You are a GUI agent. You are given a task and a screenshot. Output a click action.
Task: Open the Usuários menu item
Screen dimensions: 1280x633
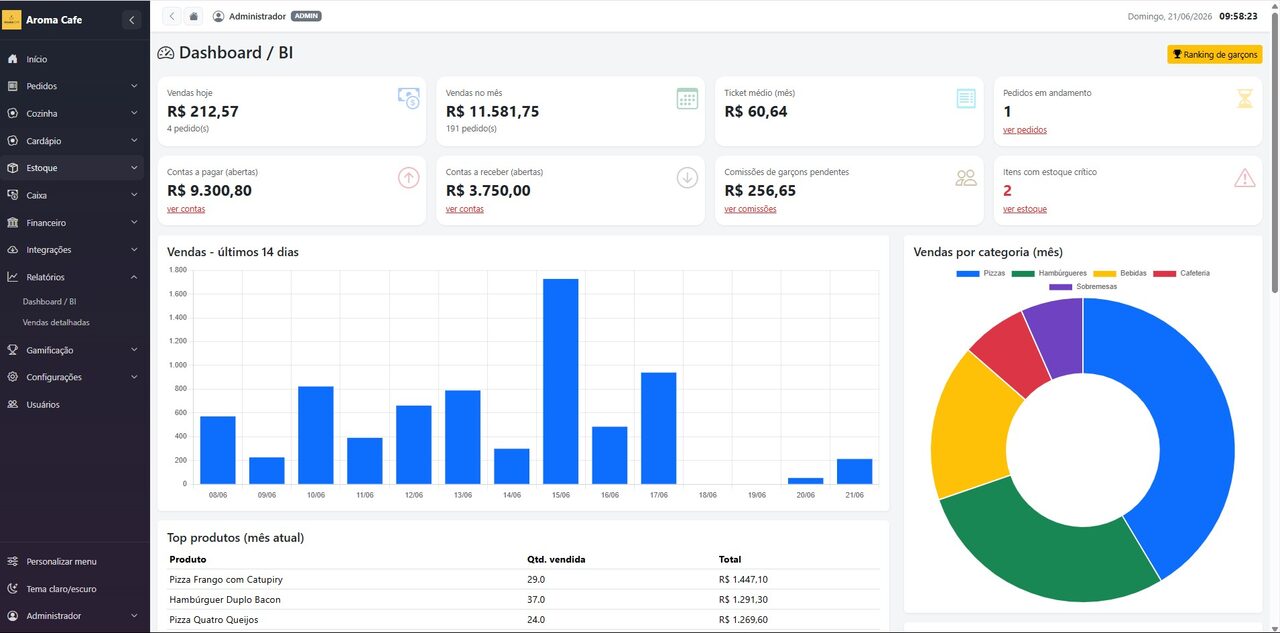coord(72,404)
